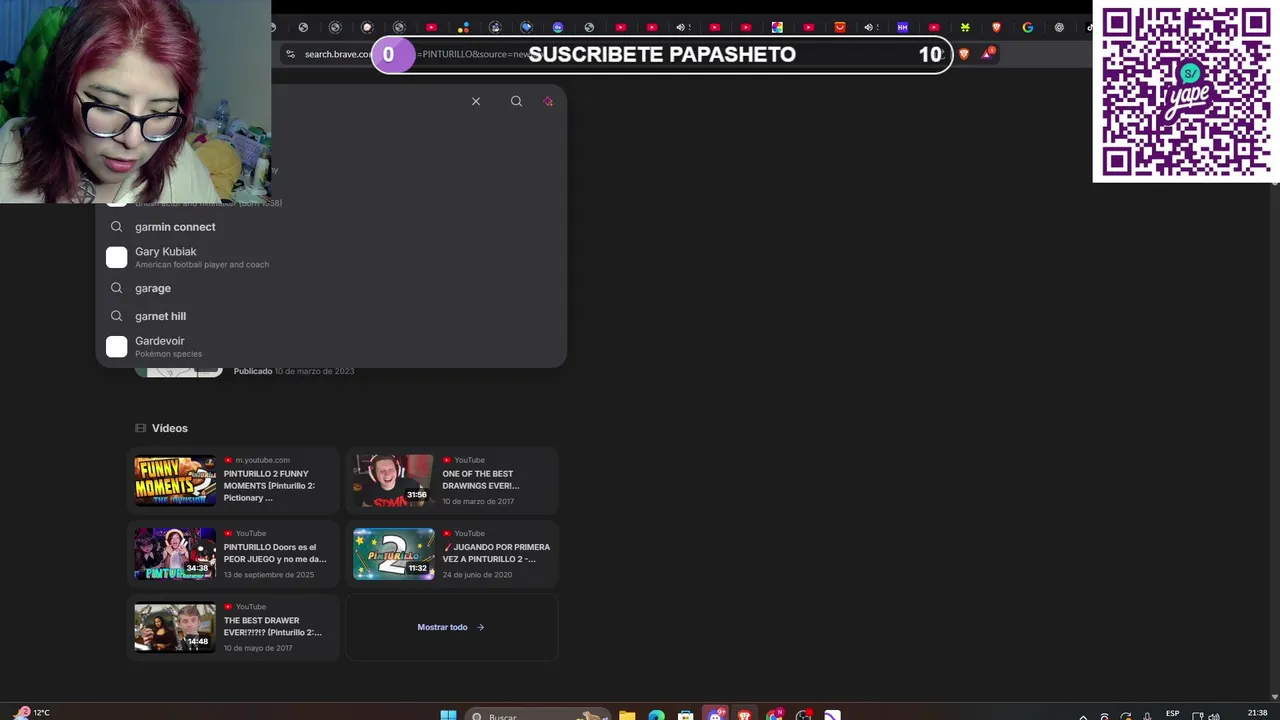The height and width of the screenshot is (720, 1280).
Task: Open the AI answer sparkle icon in the search box
Action: (548, 101)
